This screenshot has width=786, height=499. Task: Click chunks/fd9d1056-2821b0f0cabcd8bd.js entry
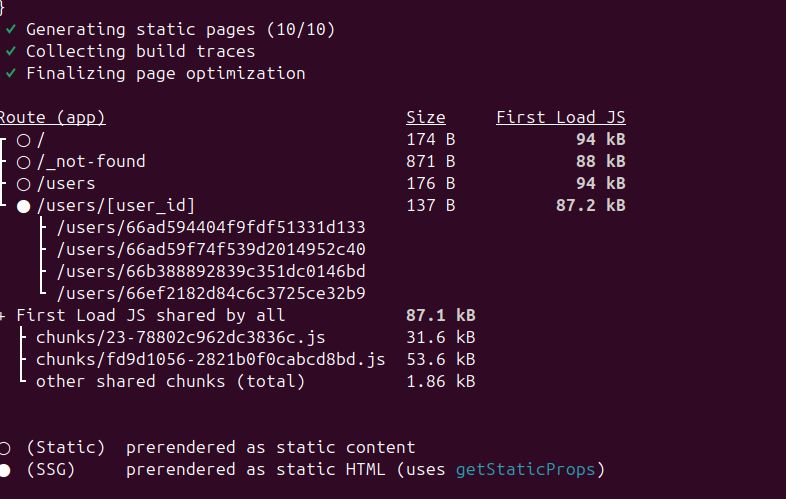click(211, 360)
